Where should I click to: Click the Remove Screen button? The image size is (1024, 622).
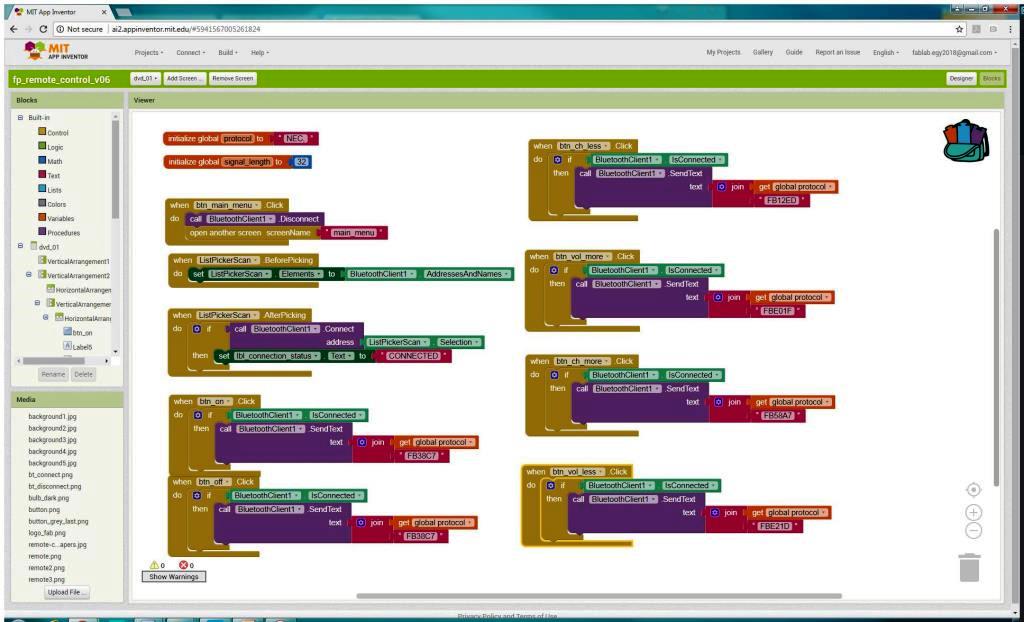click(232, 78)
